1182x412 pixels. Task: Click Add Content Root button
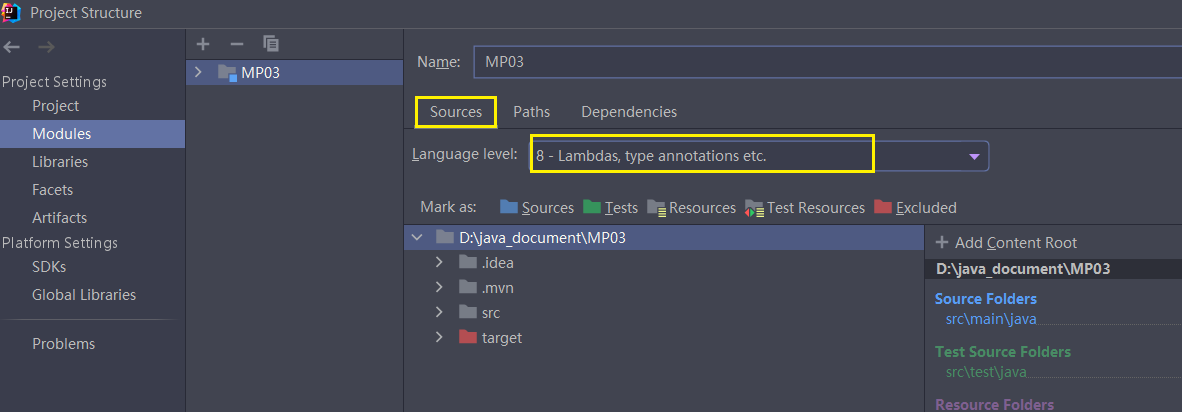(1006, 243)
